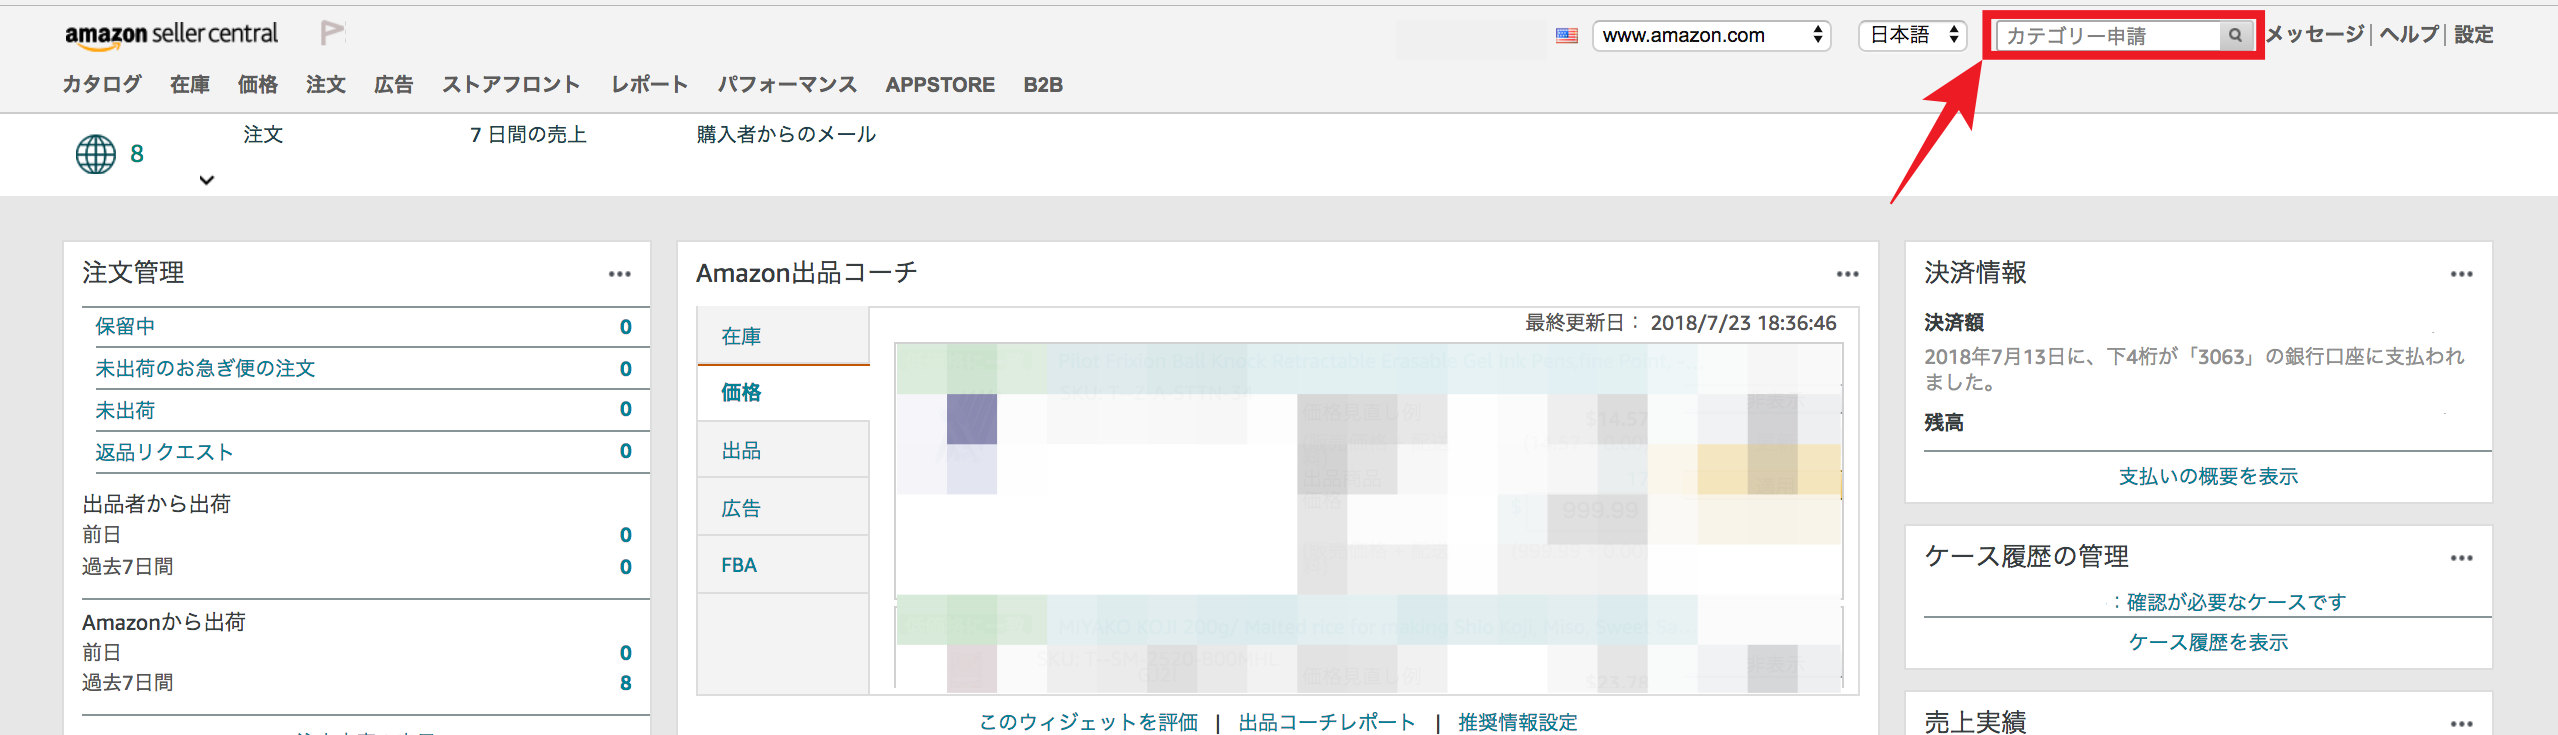The width and height of the screenshot is (2558, 735).
Task: Open the Amazon出品コーチ widget options menu
Action: pyautogui.click(x=1847, y=274)
